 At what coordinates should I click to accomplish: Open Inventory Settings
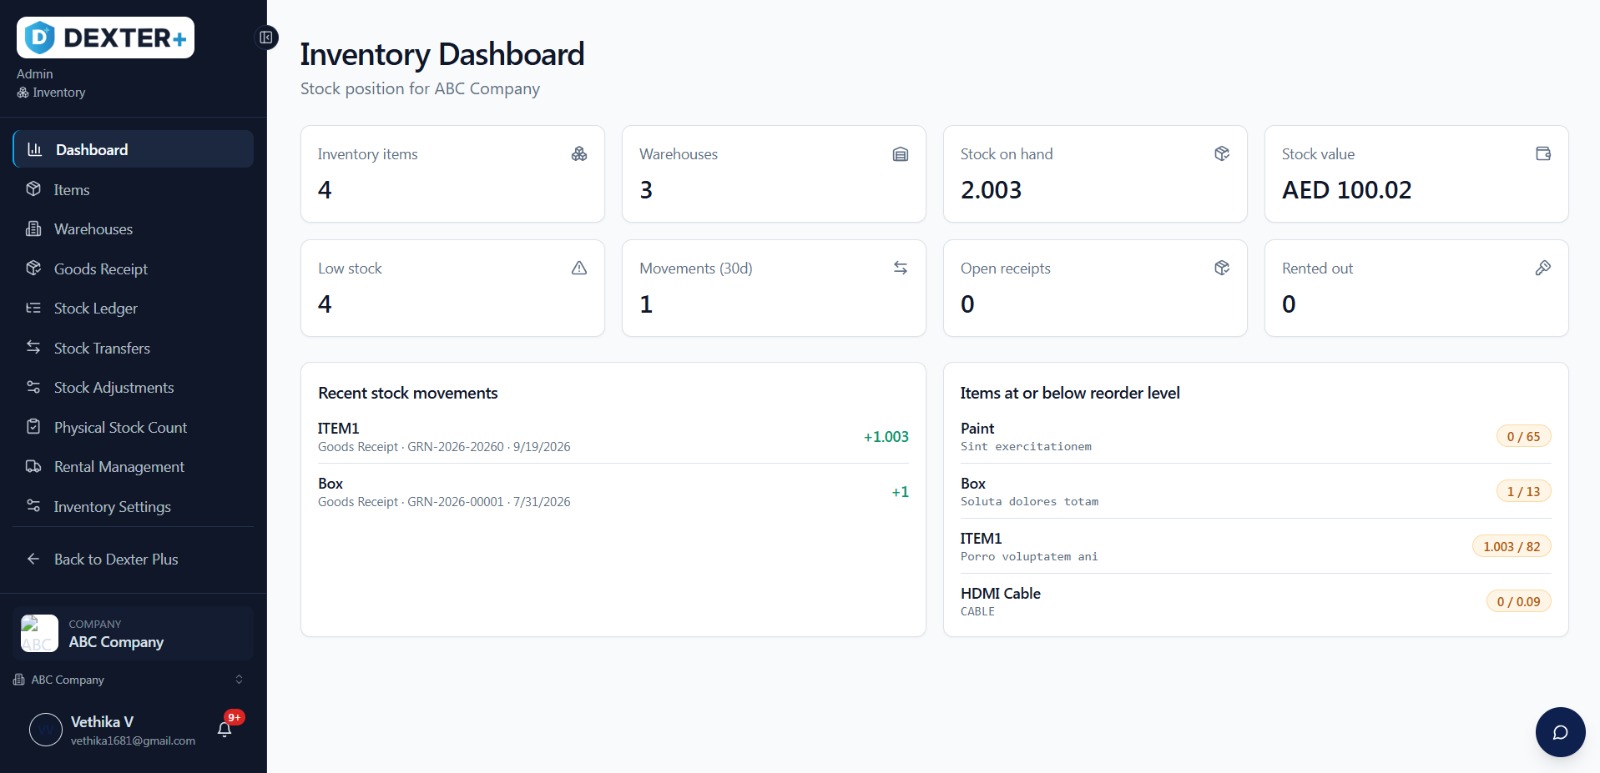pyautogui.click(x=133, y=507)
